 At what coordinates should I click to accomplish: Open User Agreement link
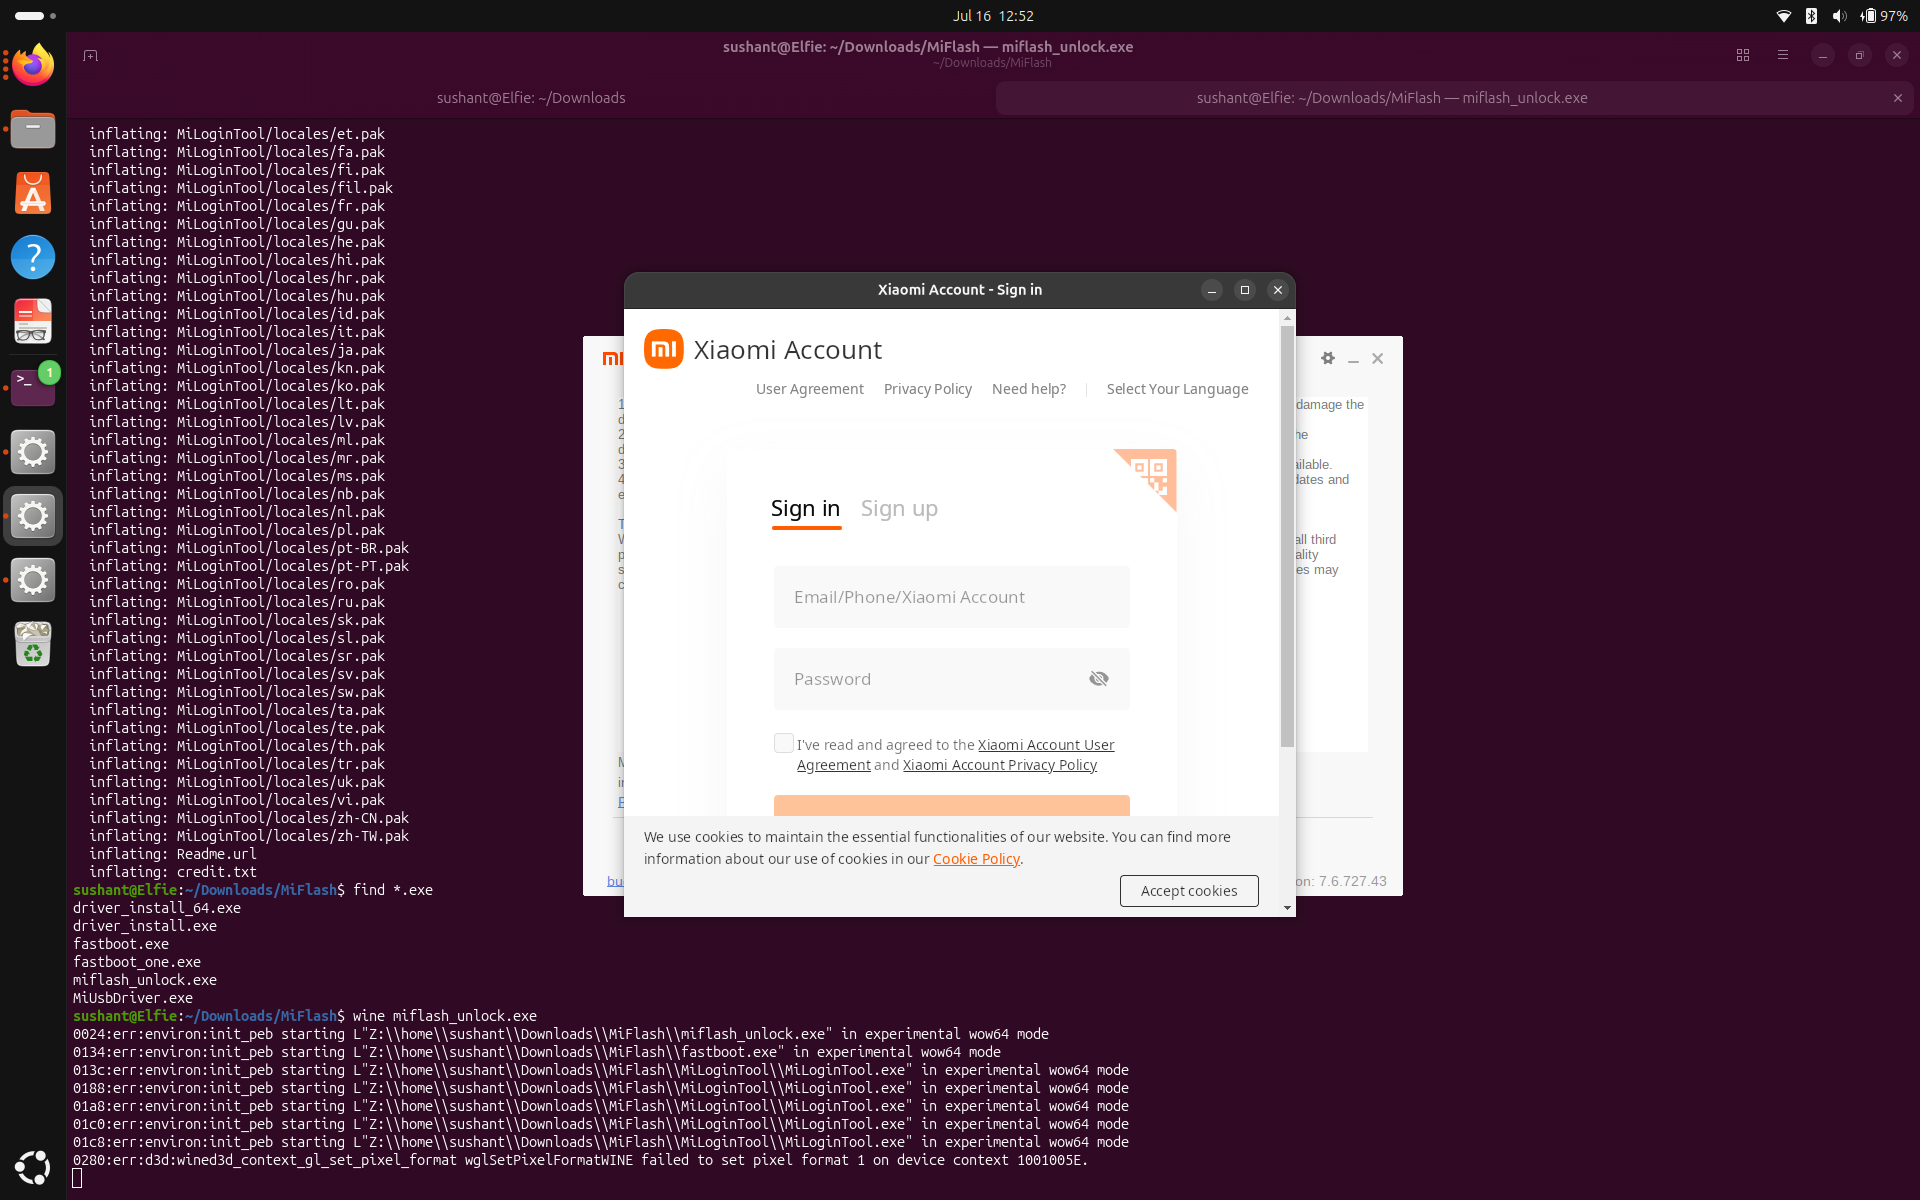(x=810, y=389)
